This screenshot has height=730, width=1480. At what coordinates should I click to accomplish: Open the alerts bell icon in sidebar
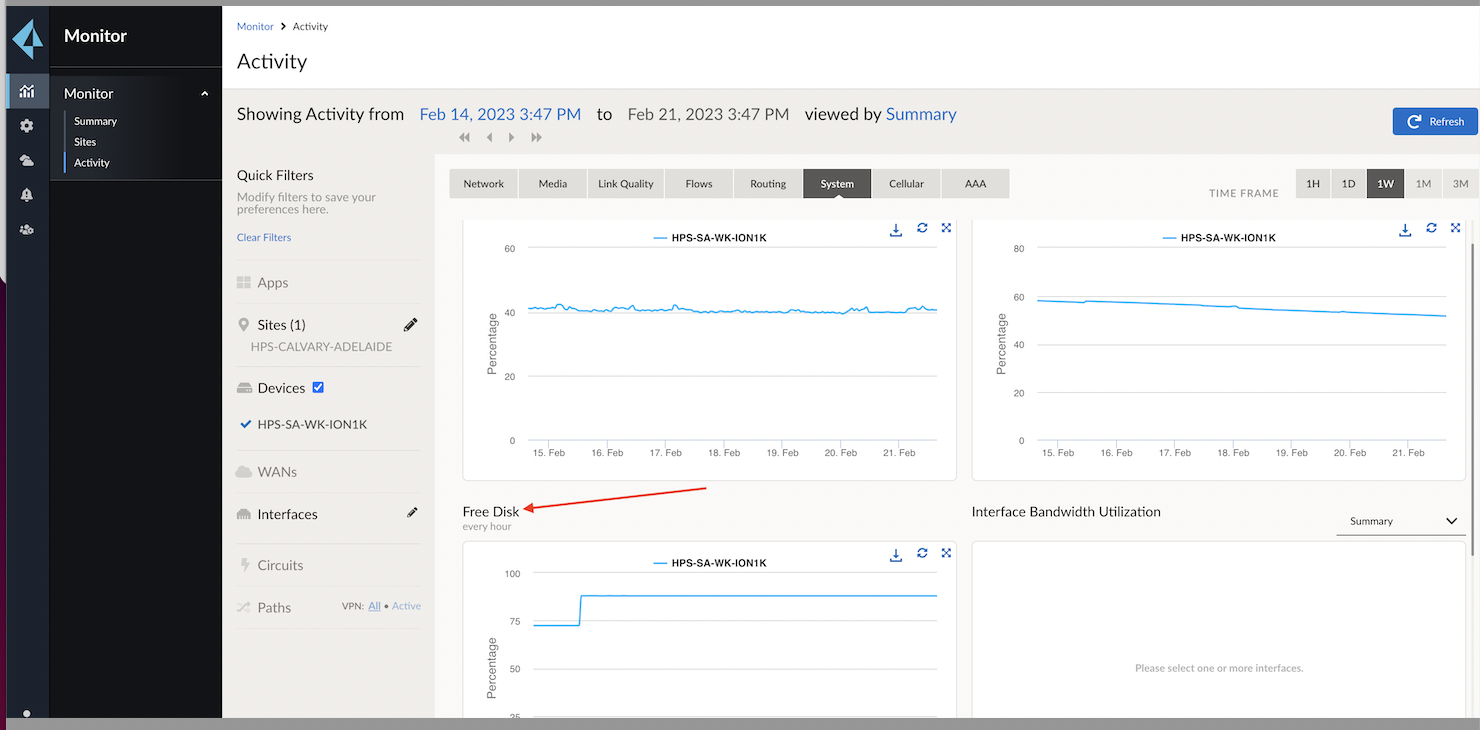[x=27, y=195]
